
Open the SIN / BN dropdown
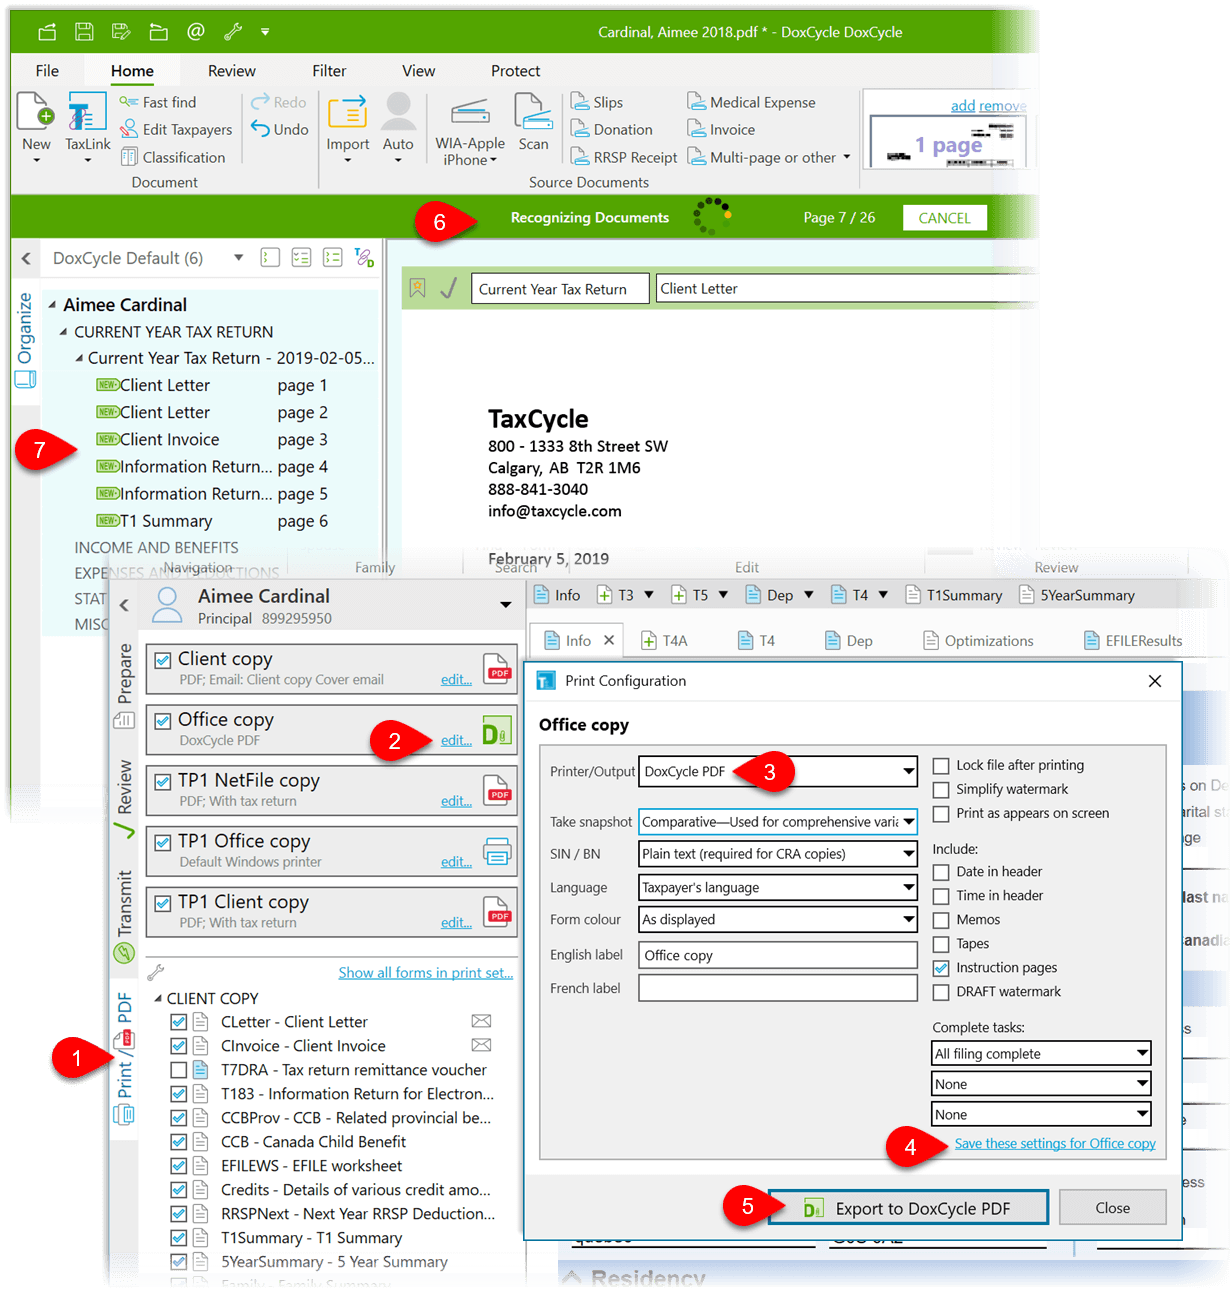click(x=778, y=854)
